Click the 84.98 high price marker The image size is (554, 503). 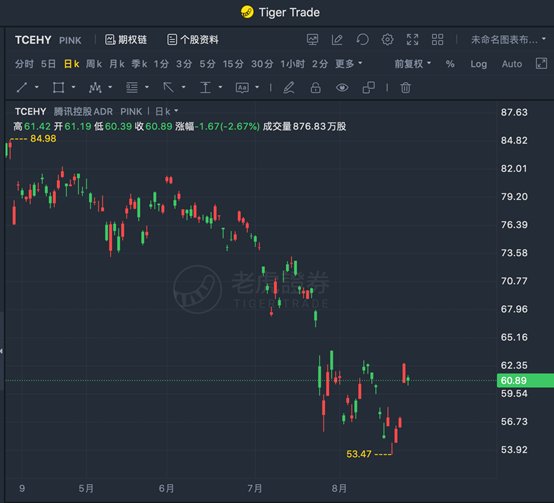(x=43, y=138)
